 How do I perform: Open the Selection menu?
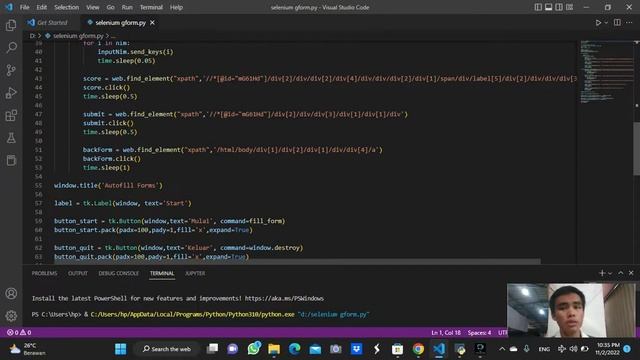tap(67, 7)
